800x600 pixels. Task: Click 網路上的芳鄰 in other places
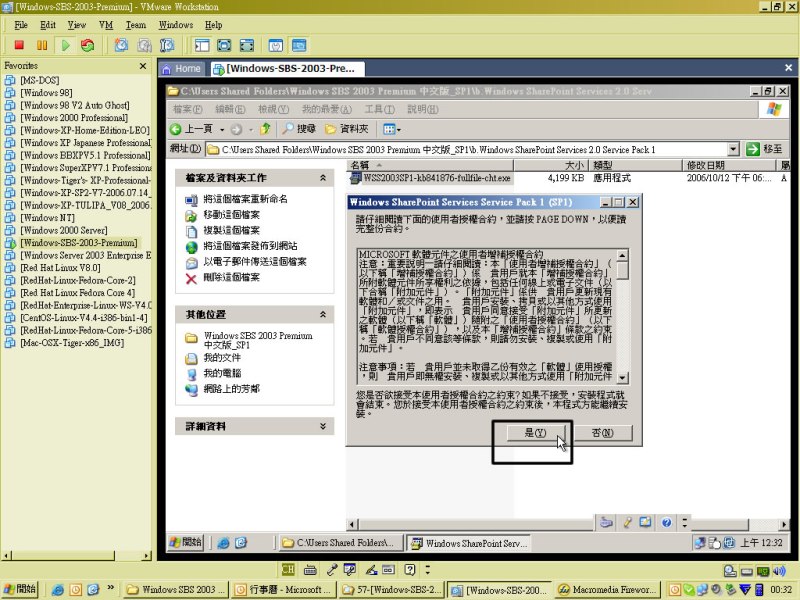(x=232, y=389)
